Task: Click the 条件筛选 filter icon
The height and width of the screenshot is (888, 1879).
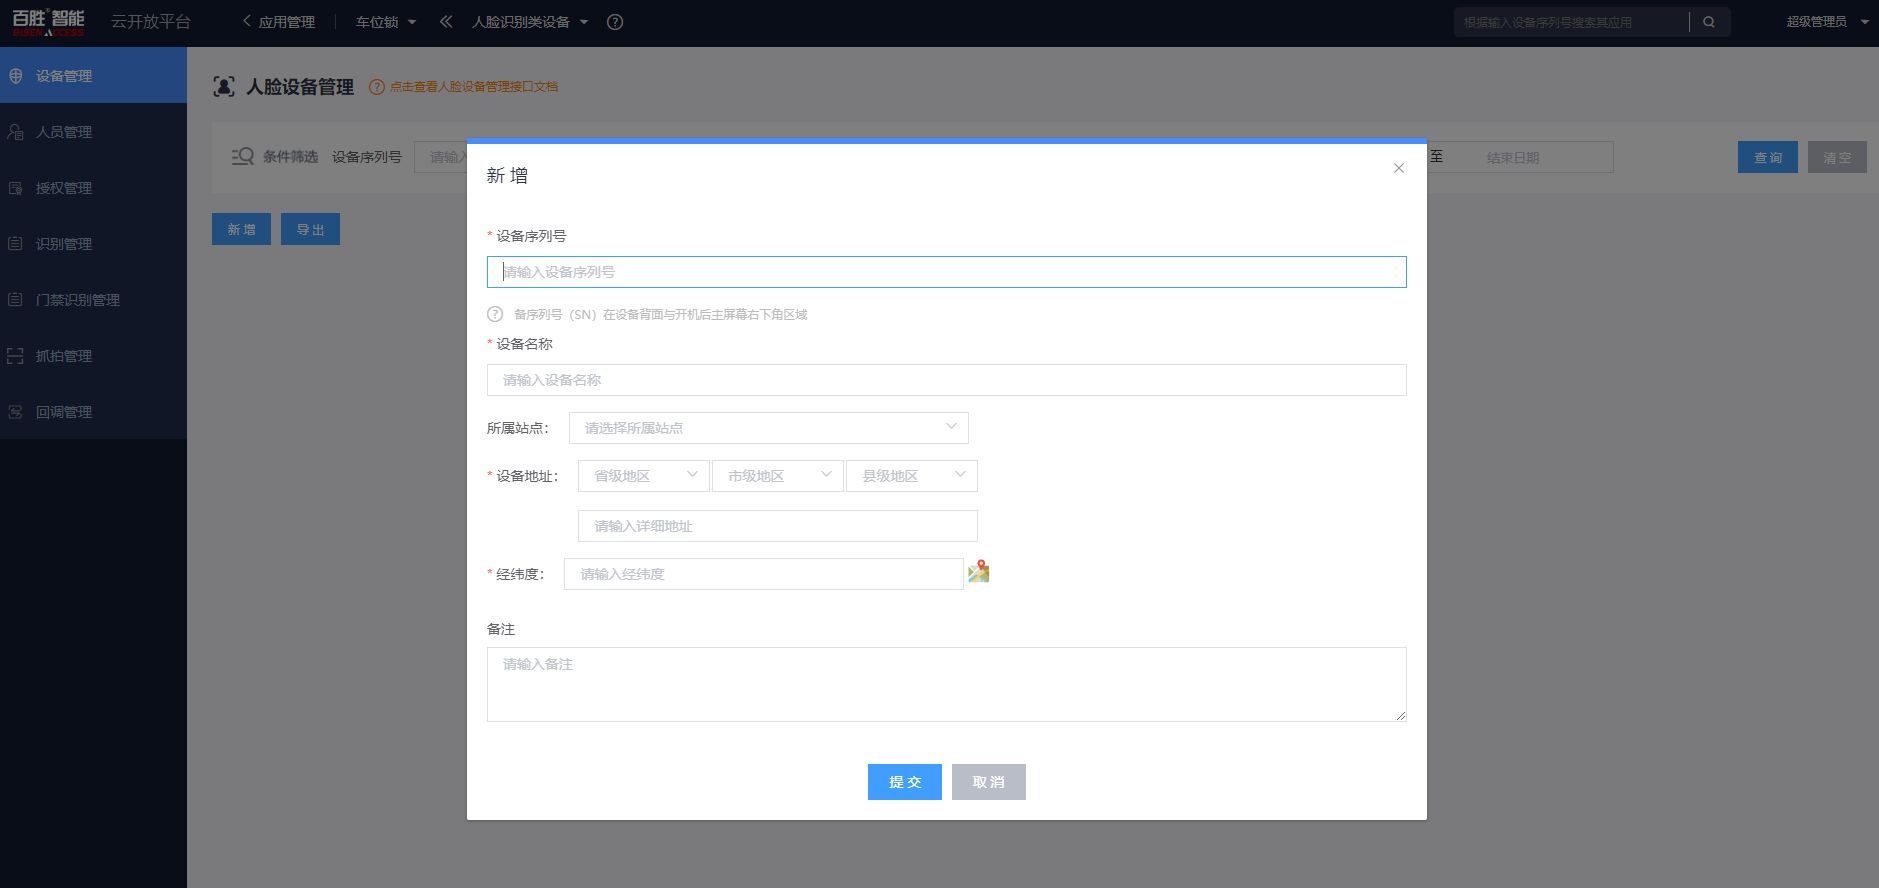Action: [242, 157]
